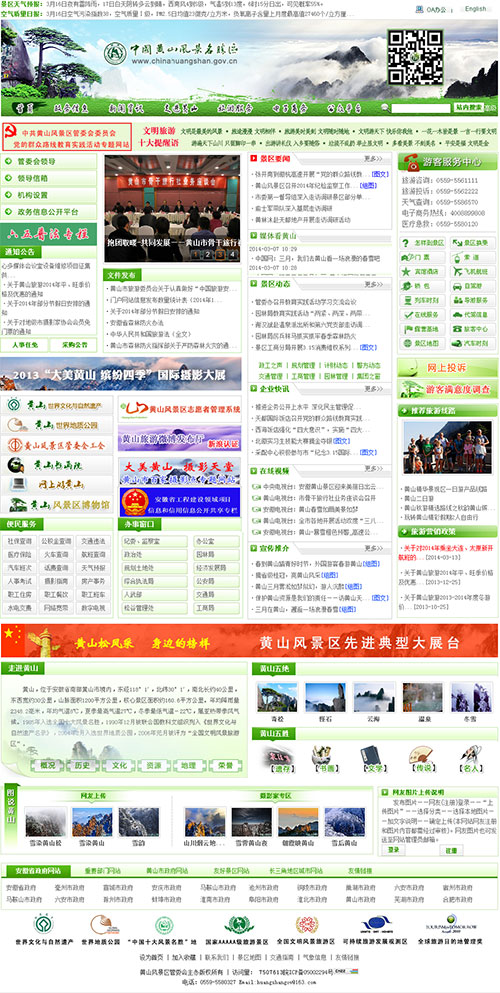The height and width of the screenshot is (993, 500).
Task: Open the 政务信息公开平台 sidebar item
Action: (49, 212)
